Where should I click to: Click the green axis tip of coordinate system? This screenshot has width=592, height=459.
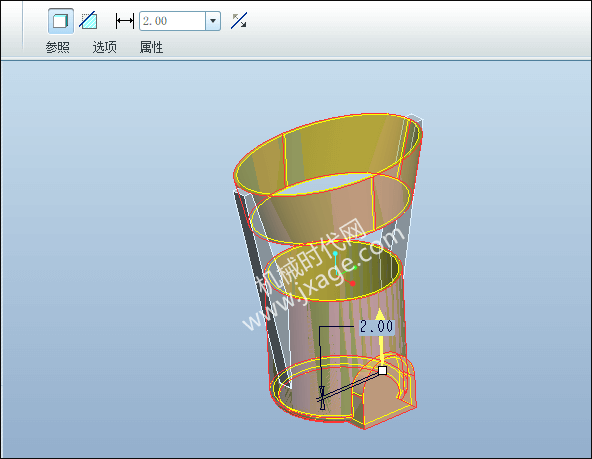point(355,267)
